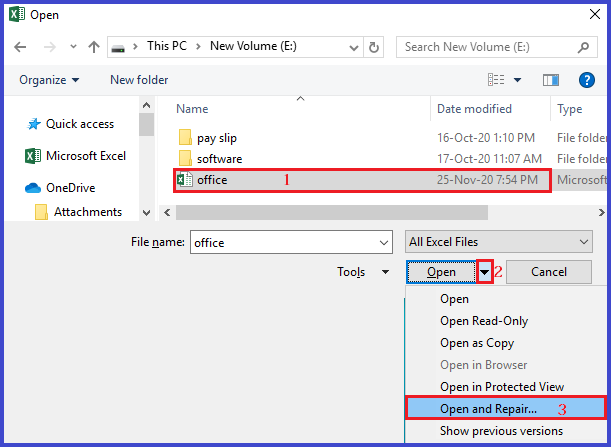Open the view options dropdown arrow
The image size is (611, 447).
point(517,80)
